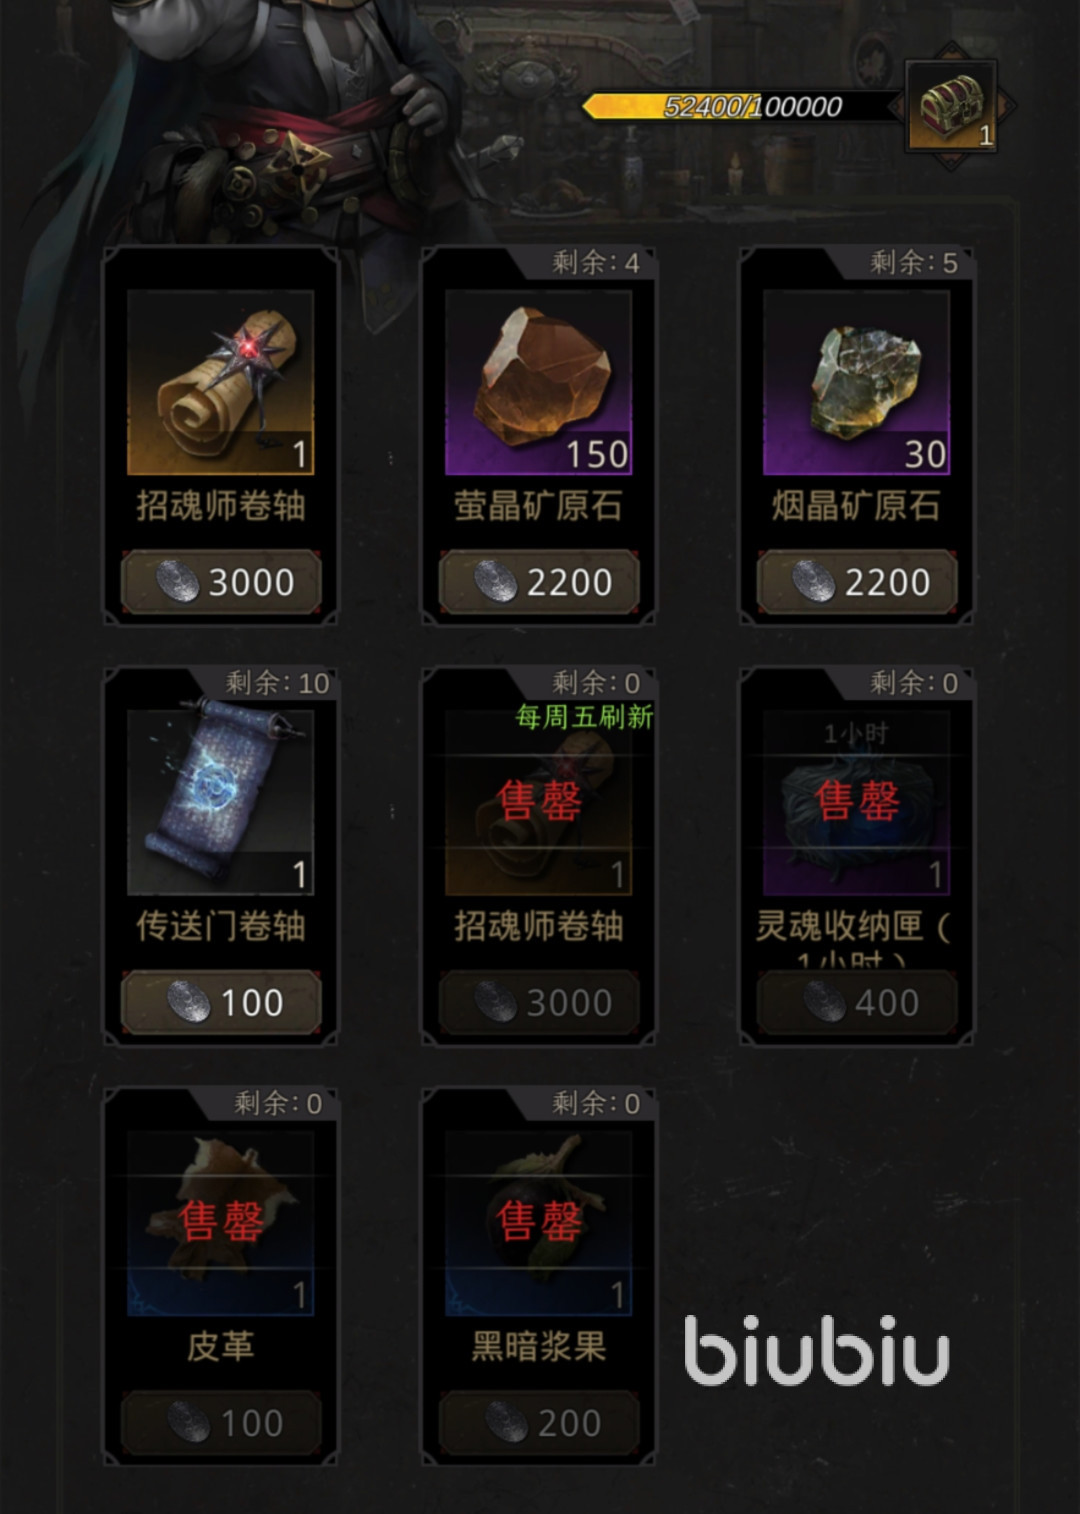Buy 烟晶矿原石 for 2200 coins
This screenshot has width=1080, height=1514.
tap(857, 582)
